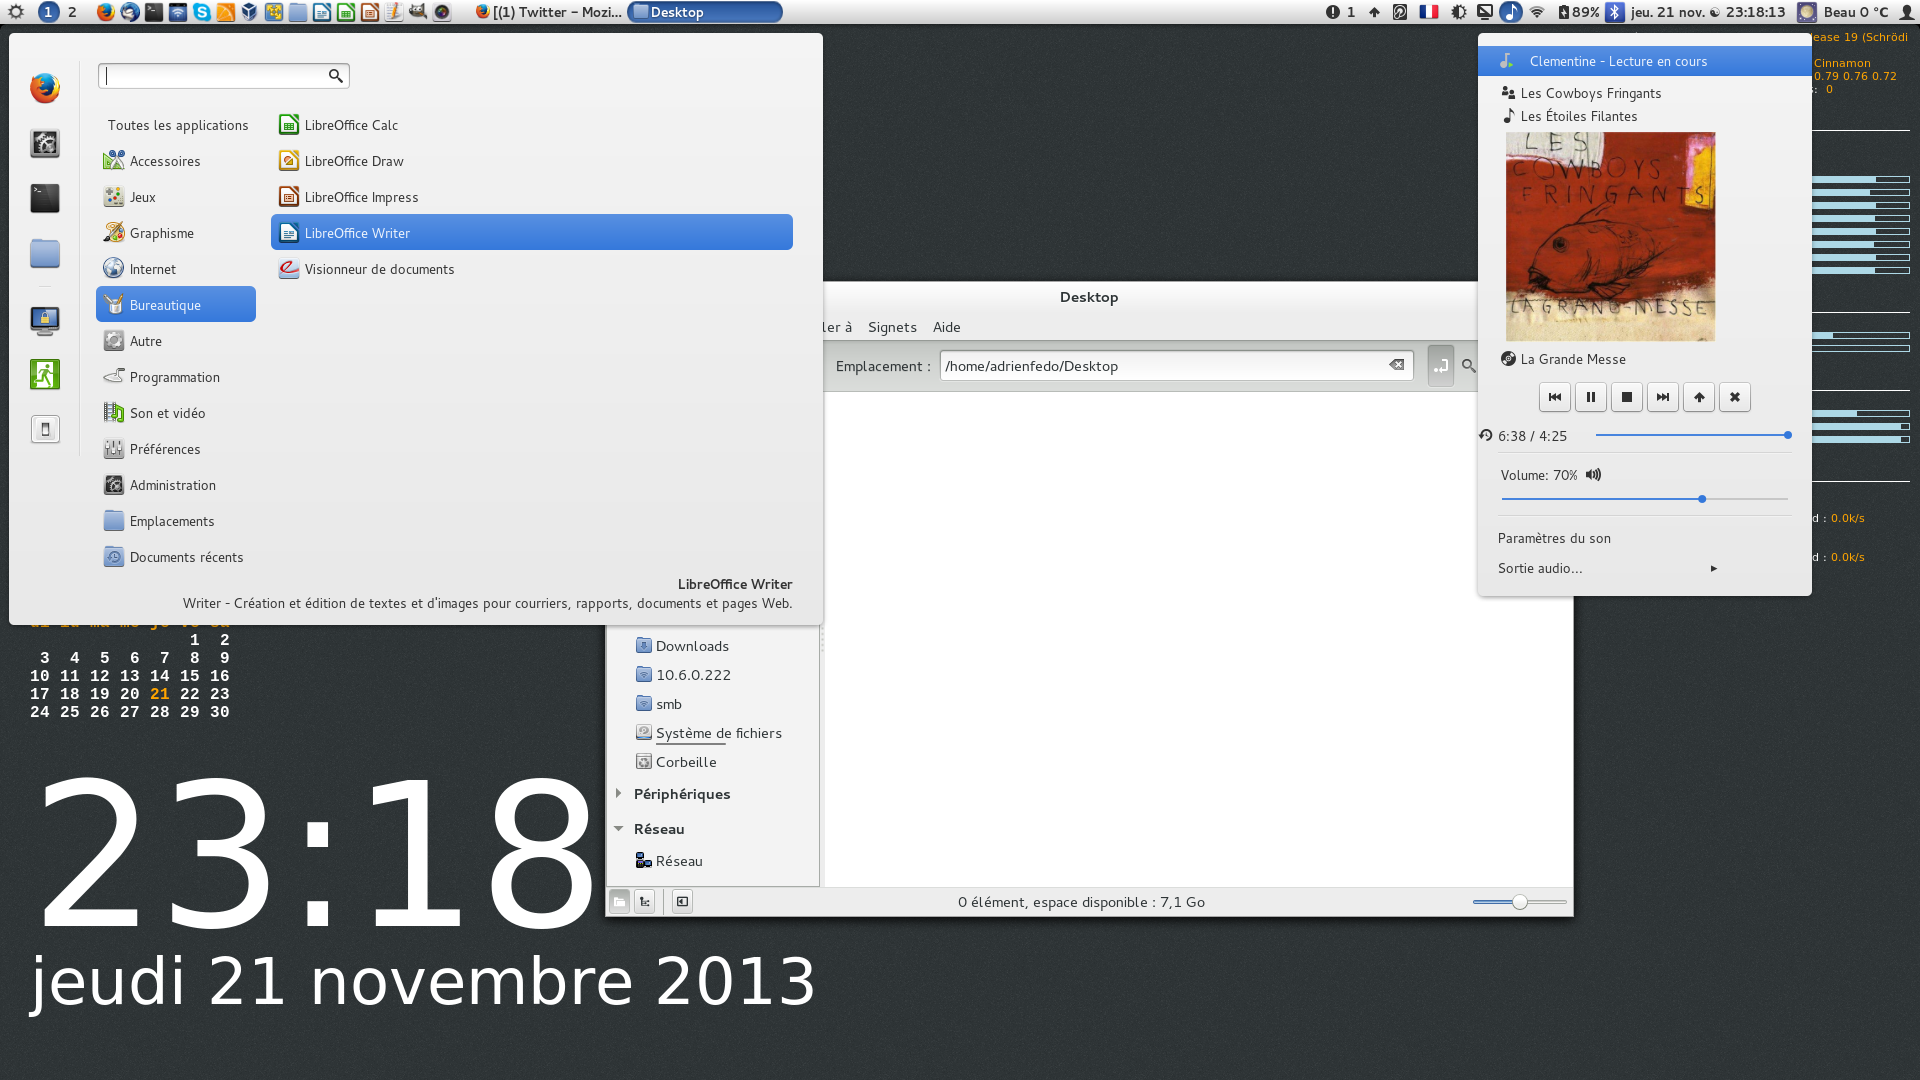Click the French keyboard layout flag
The width and height of the screenshot is (1920, 1080).
point(1429,12)
